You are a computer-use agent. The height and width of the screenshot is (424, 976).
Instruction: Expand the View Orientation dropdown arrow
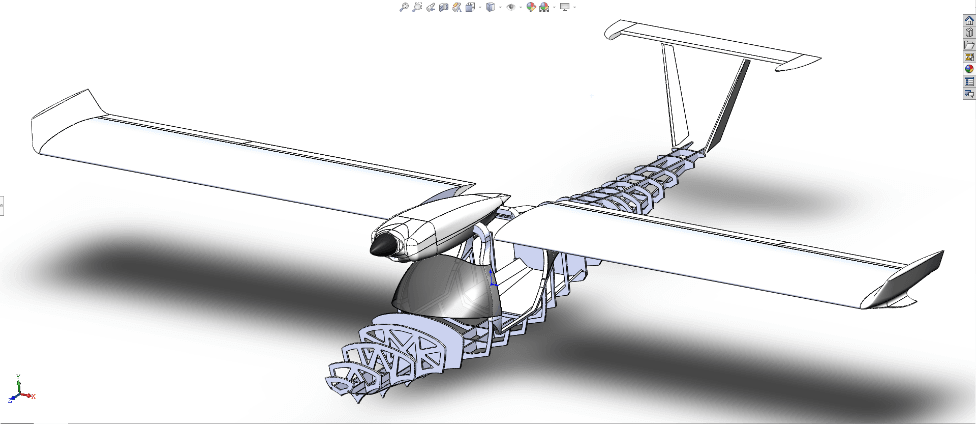coord(480,7)
